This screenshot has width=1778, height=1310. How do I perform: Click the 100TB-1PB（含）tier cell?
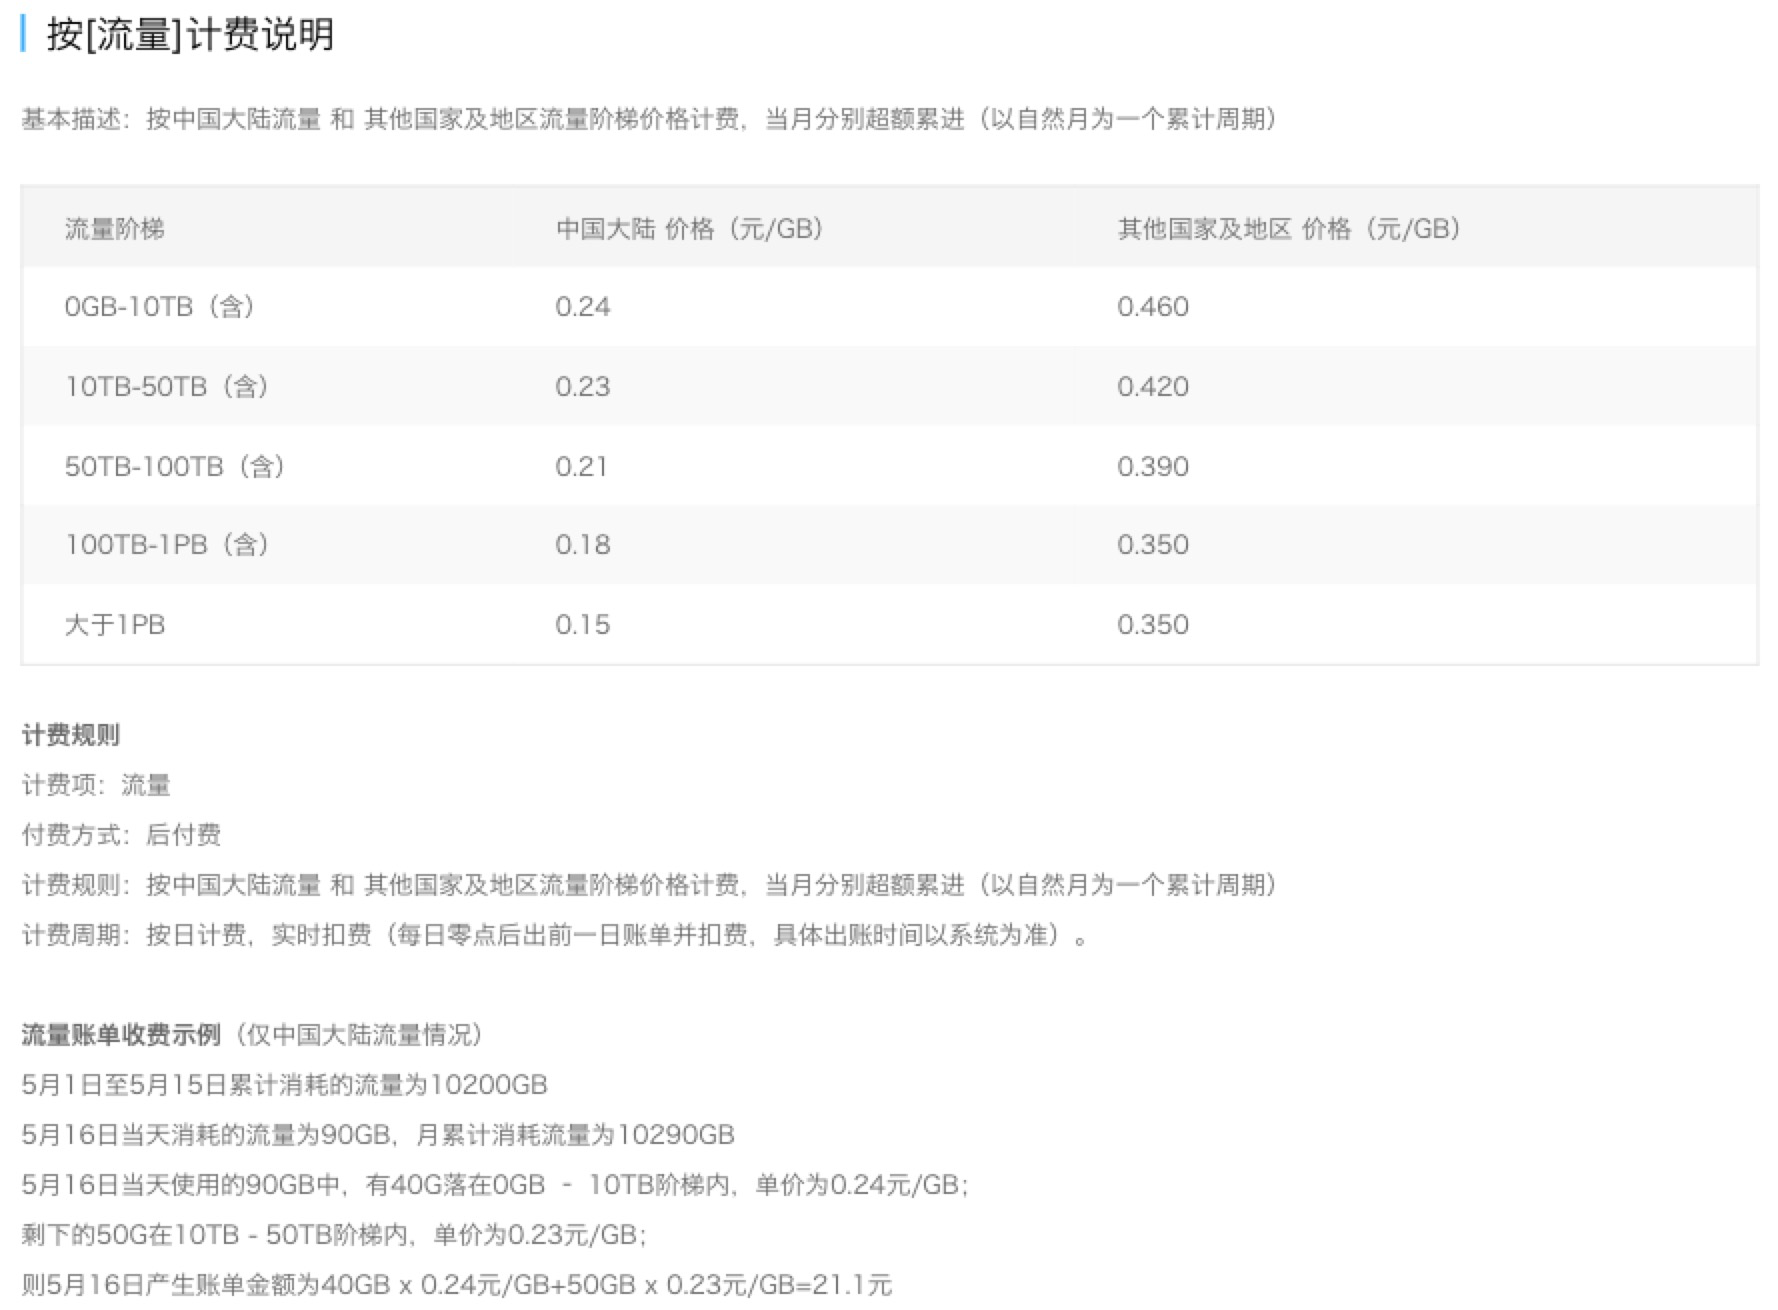[x=168, y=544]
